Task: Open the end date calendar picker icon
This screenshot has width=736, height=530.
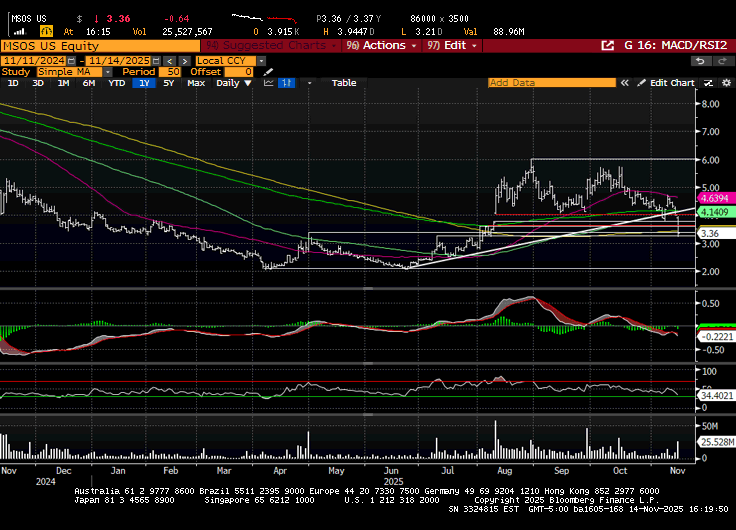Action: click(x=156, y=61)
